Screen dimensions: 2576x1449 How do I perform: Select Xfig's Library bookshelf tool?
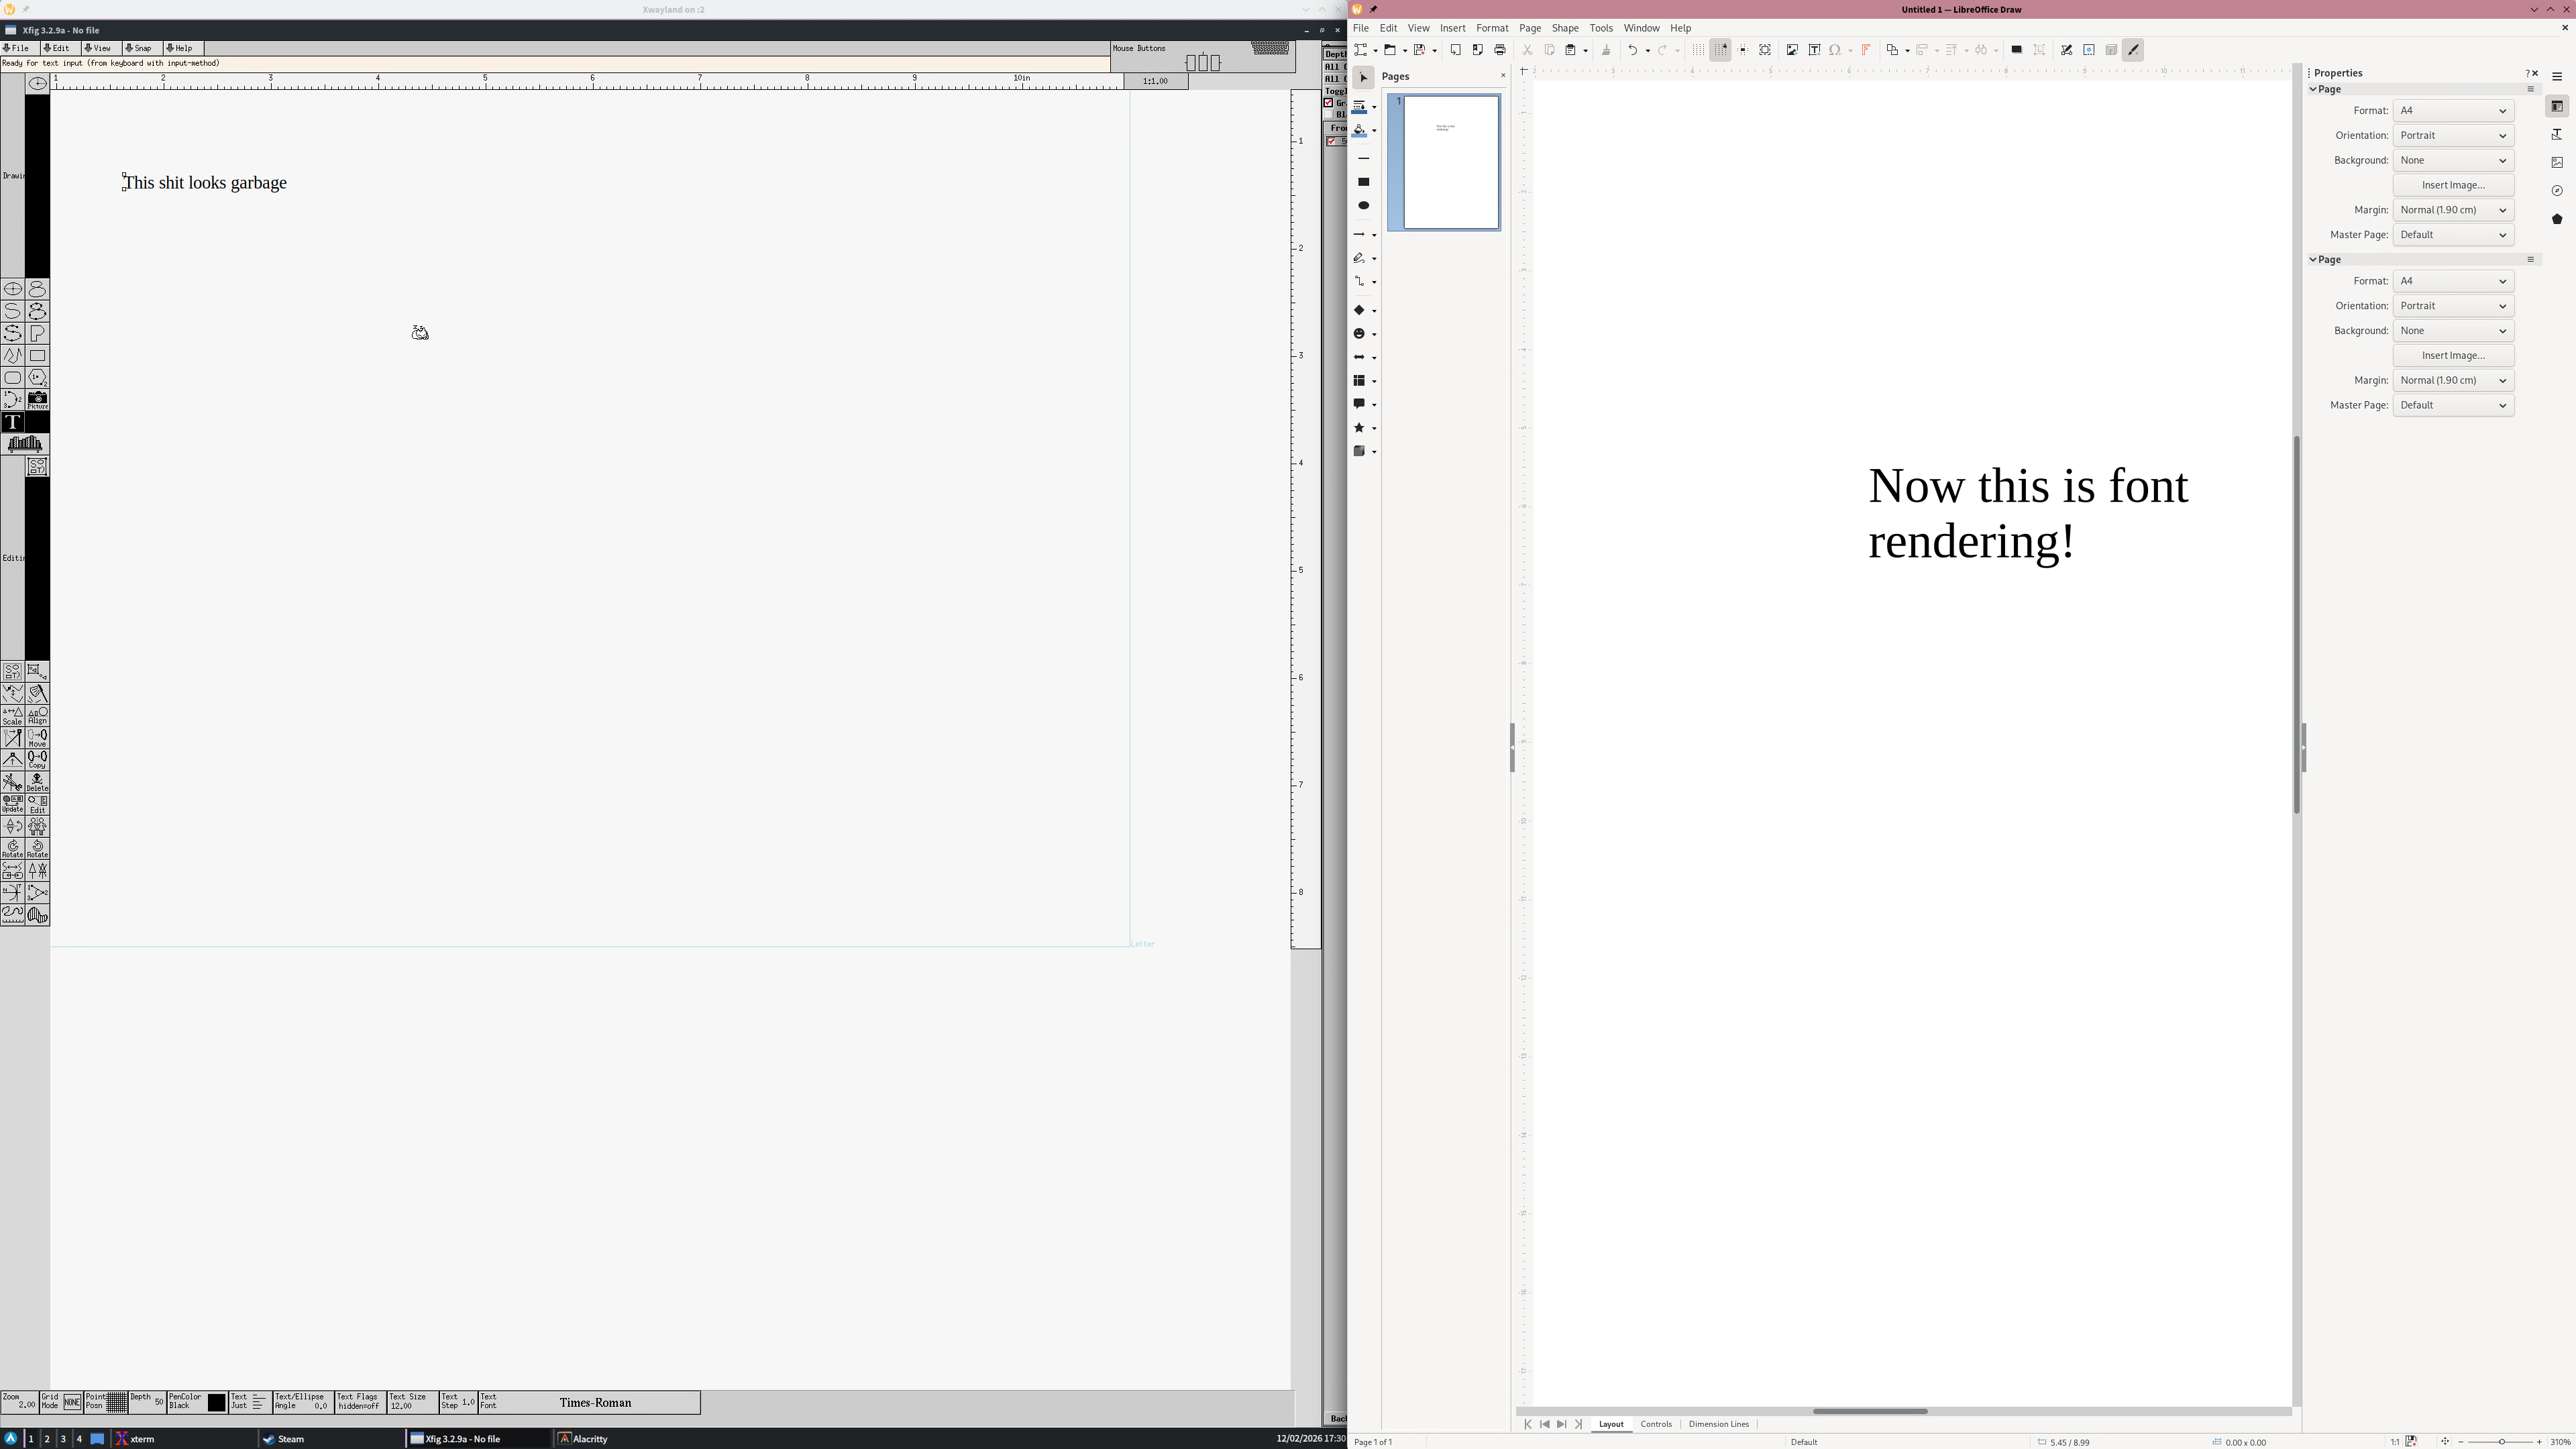[25, 444]
